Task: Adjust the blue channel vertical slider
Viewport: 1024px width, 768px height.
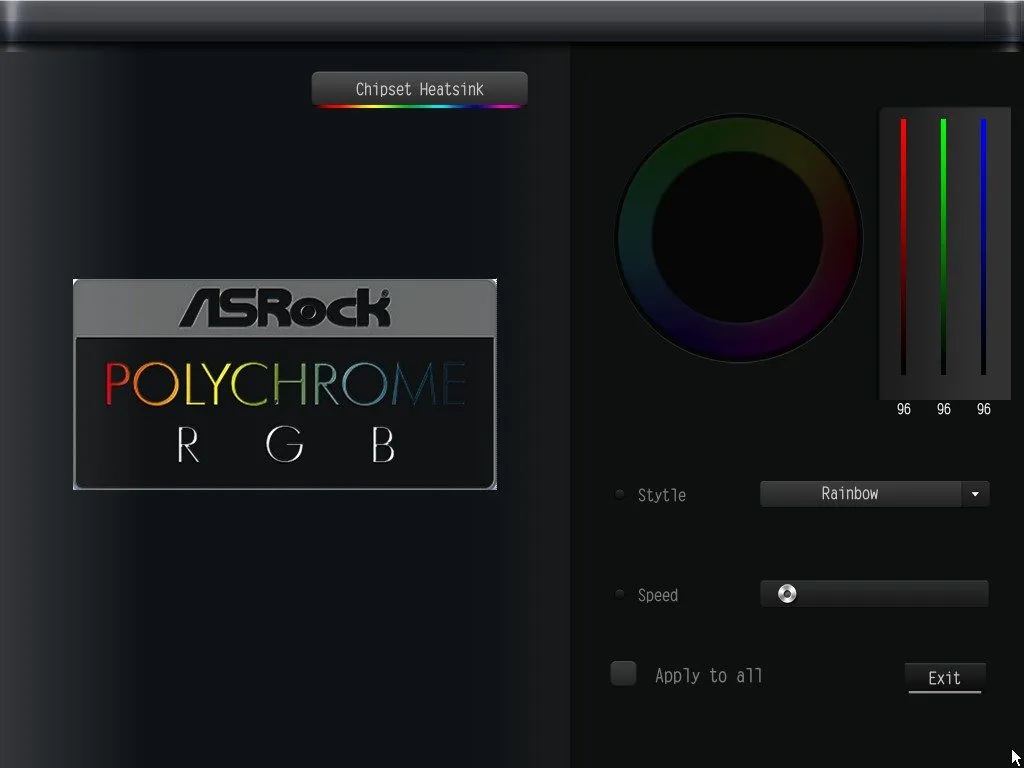Action: (x=983, y=246)
